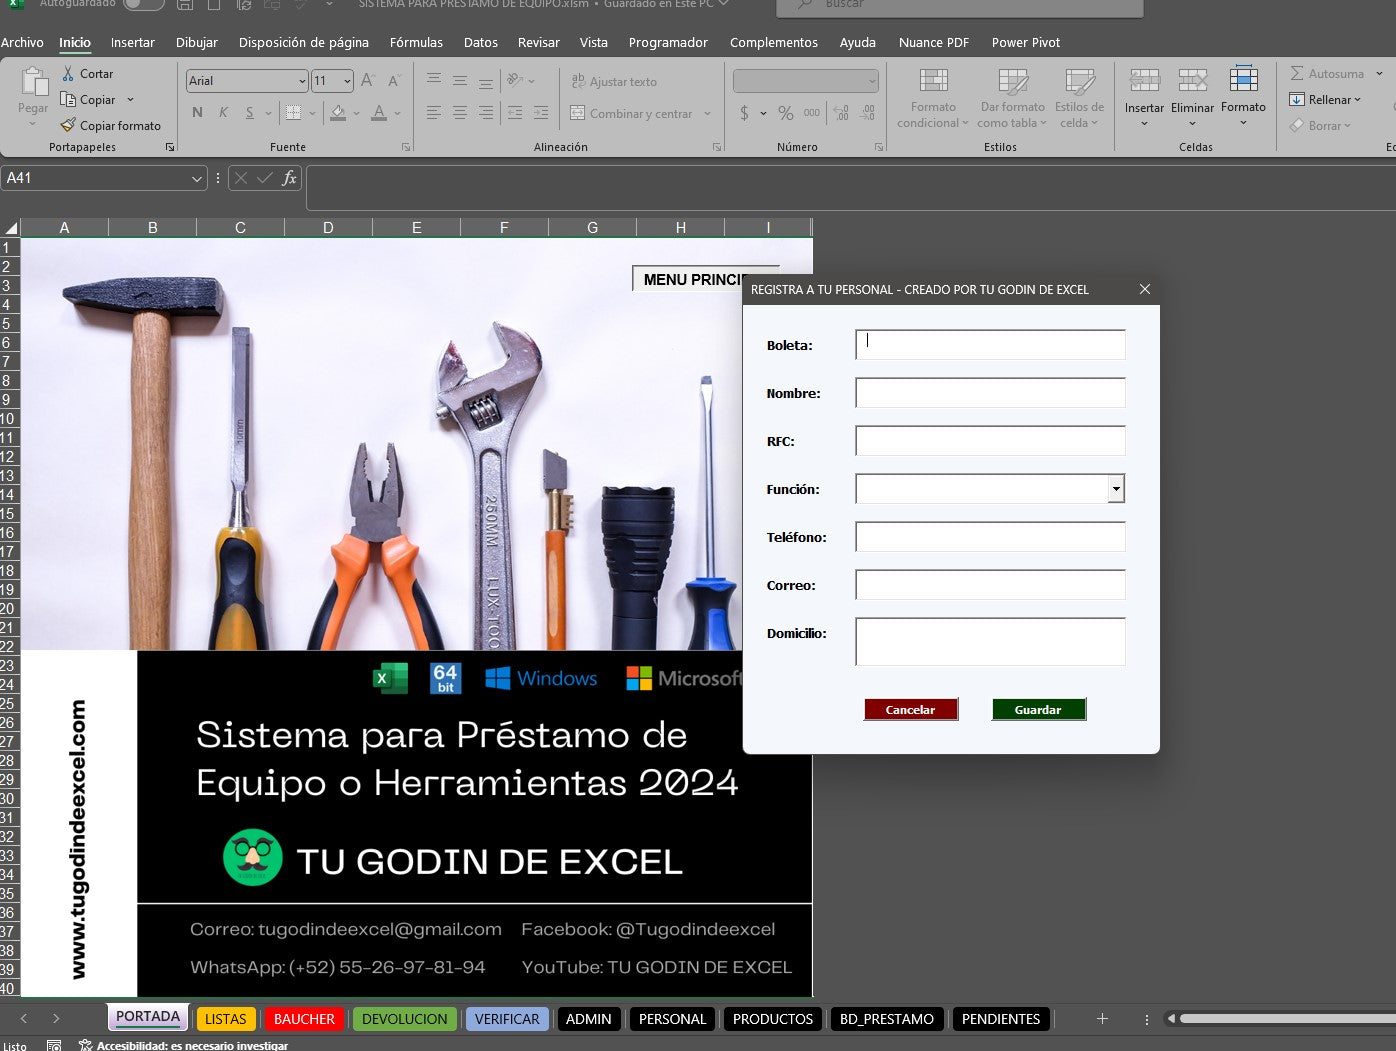Screen dimensions: 1396x1051
Task: Decrease decimal places icon
Action: (867, 113)
